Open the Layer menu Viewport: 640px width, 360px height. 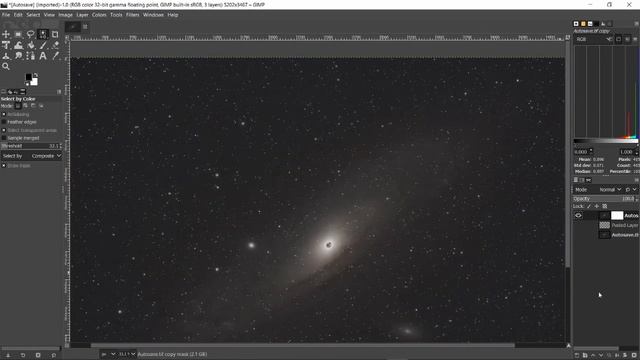click(x=82, y=15)
